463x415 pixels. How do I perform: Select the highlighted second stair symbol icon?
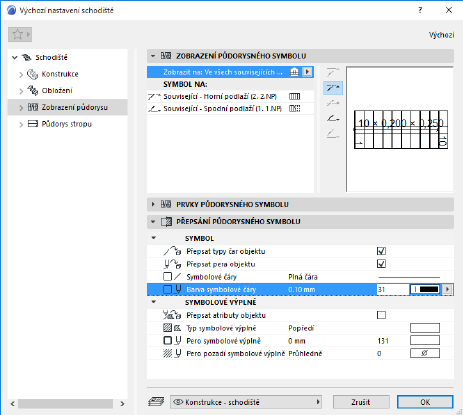[x=333, y=88]
